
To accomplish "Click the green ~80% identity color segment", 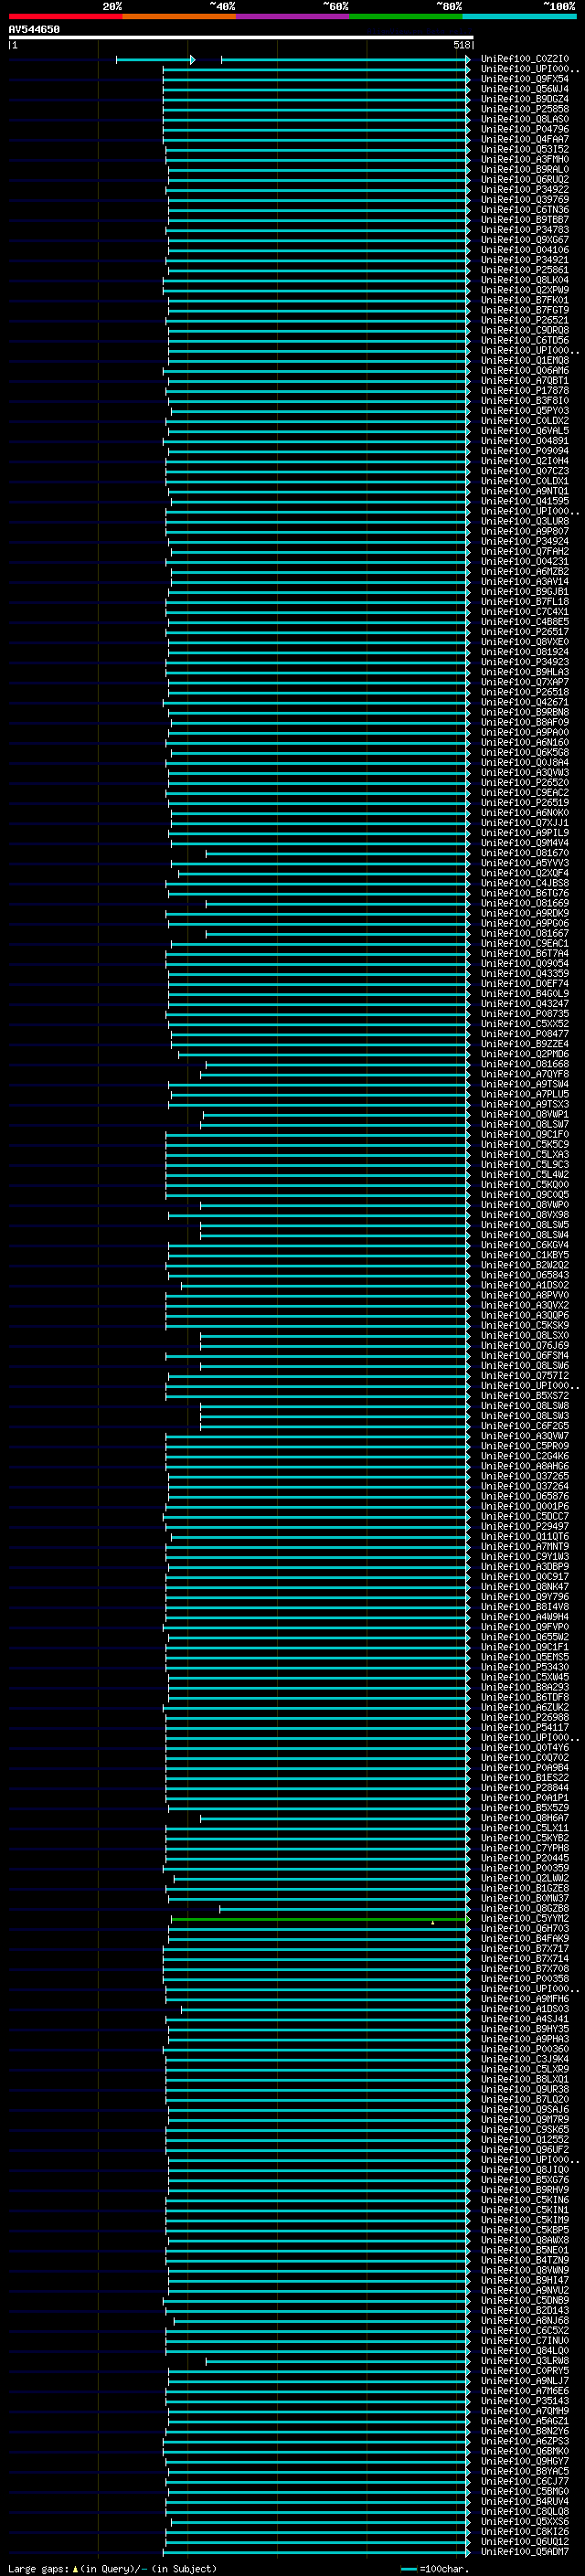I will tap(406, 16).
